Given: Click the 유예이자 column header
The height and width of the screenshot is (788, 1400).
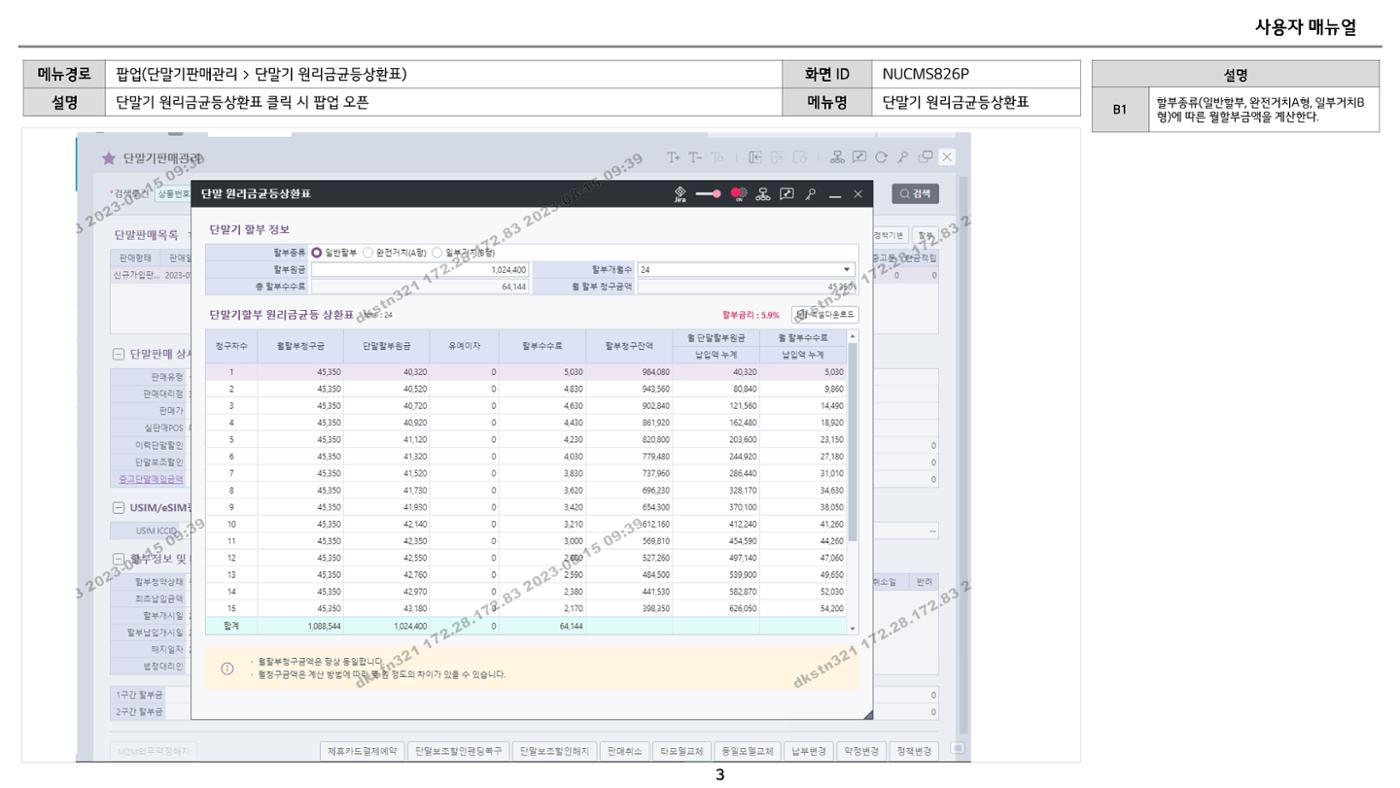Looking at the screenshot, I should 464,346.
